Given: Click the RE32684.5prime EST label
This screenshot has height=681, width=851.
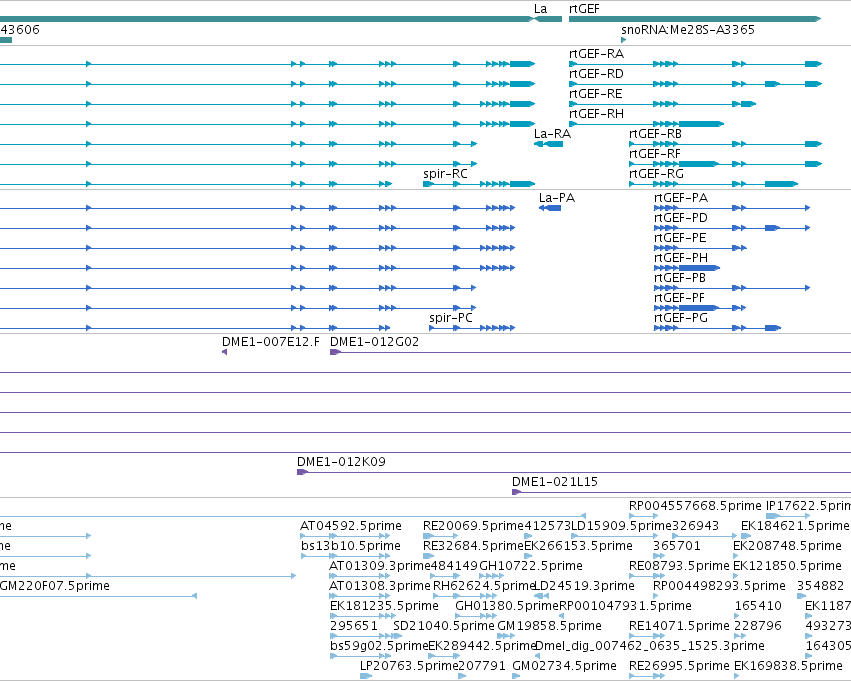Looking at the screenshot, I should point(474,546).
